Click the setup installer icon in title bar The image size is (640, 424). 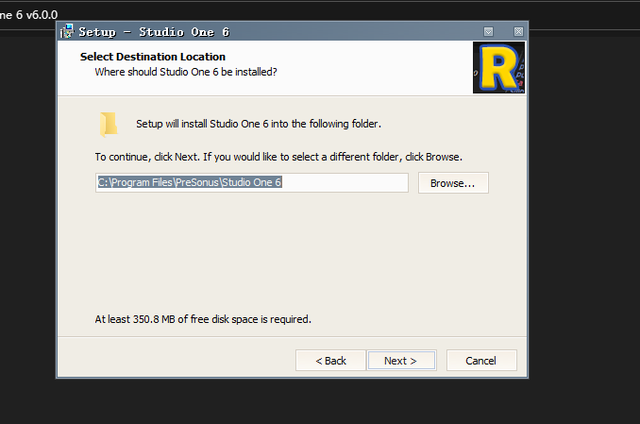pyautogui.click(x=67, y=31)
